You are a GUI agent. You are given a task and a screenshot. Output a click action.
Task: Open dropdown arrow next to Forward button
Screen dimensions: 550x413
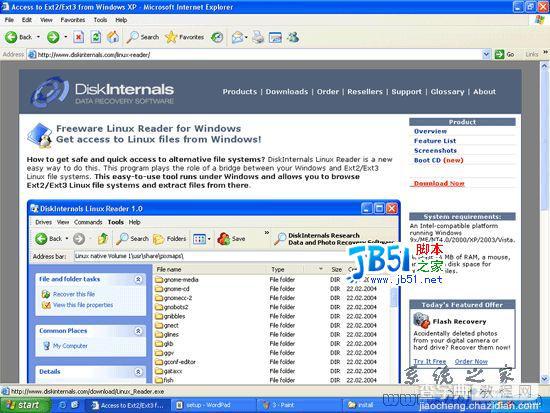tap(66, 37)
